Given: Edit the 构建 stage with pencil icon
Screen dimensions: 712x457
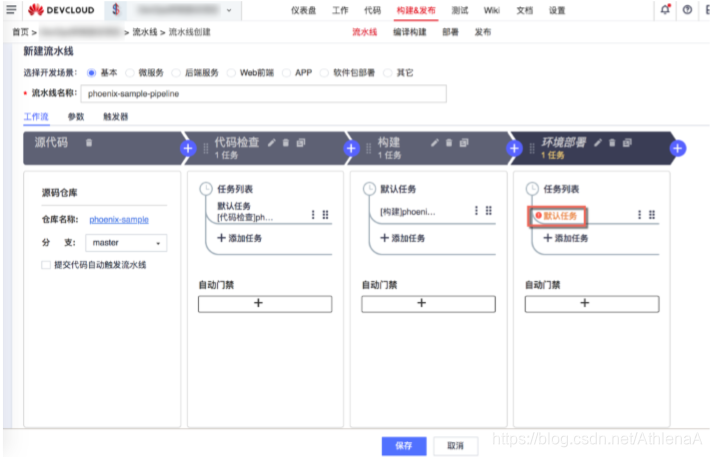Looking at the screenshot, I should click(435, 143).
